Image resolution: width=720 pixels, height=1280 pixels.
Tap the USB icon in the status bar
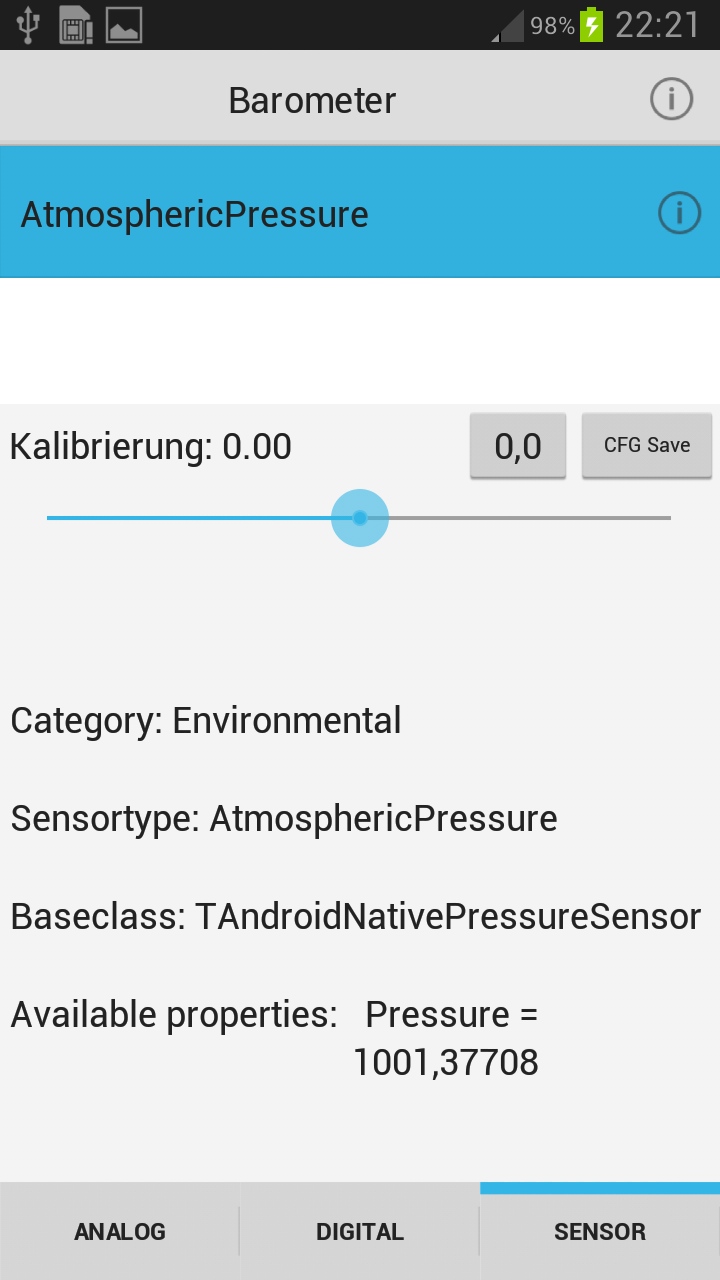[28, 25]
